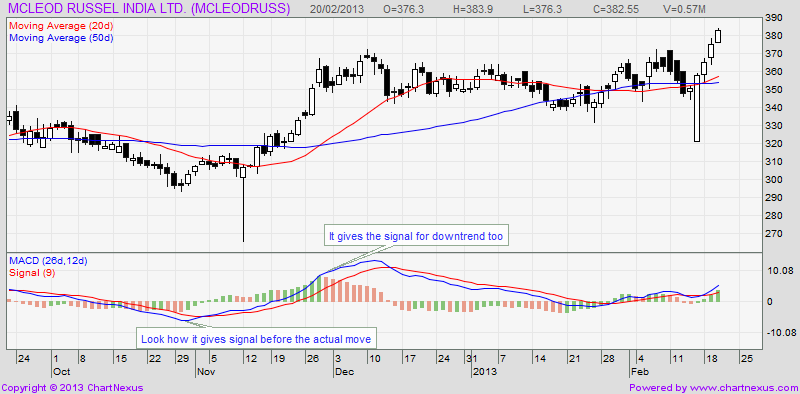Viewport: 800px width, 394px height.
Task: Select the MACD (26d,12d) legend label
Action: (48, 261)
